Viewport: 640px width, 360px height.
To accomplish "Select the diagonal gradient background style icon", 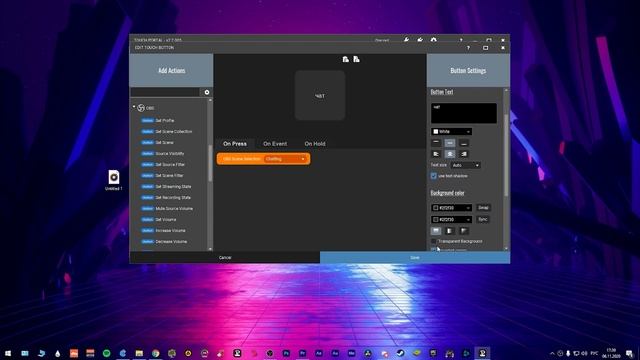I will click(464, 231).
